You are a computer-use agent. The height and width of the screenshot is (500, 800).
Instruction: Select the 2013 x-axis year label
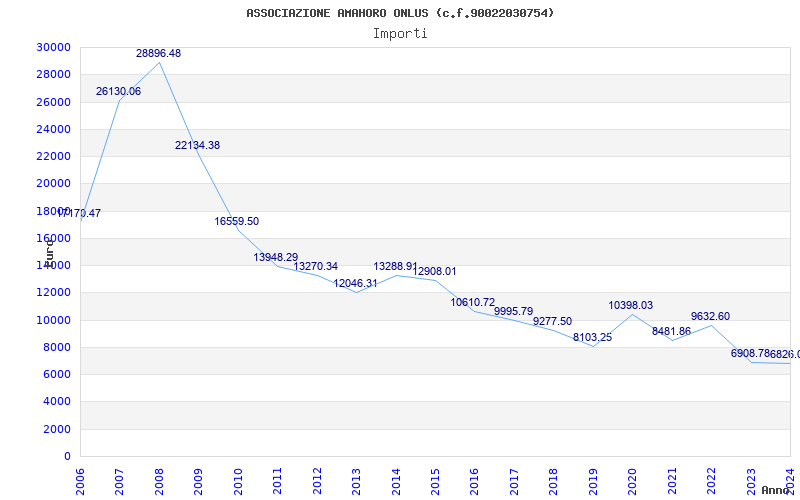coord(356,481)
